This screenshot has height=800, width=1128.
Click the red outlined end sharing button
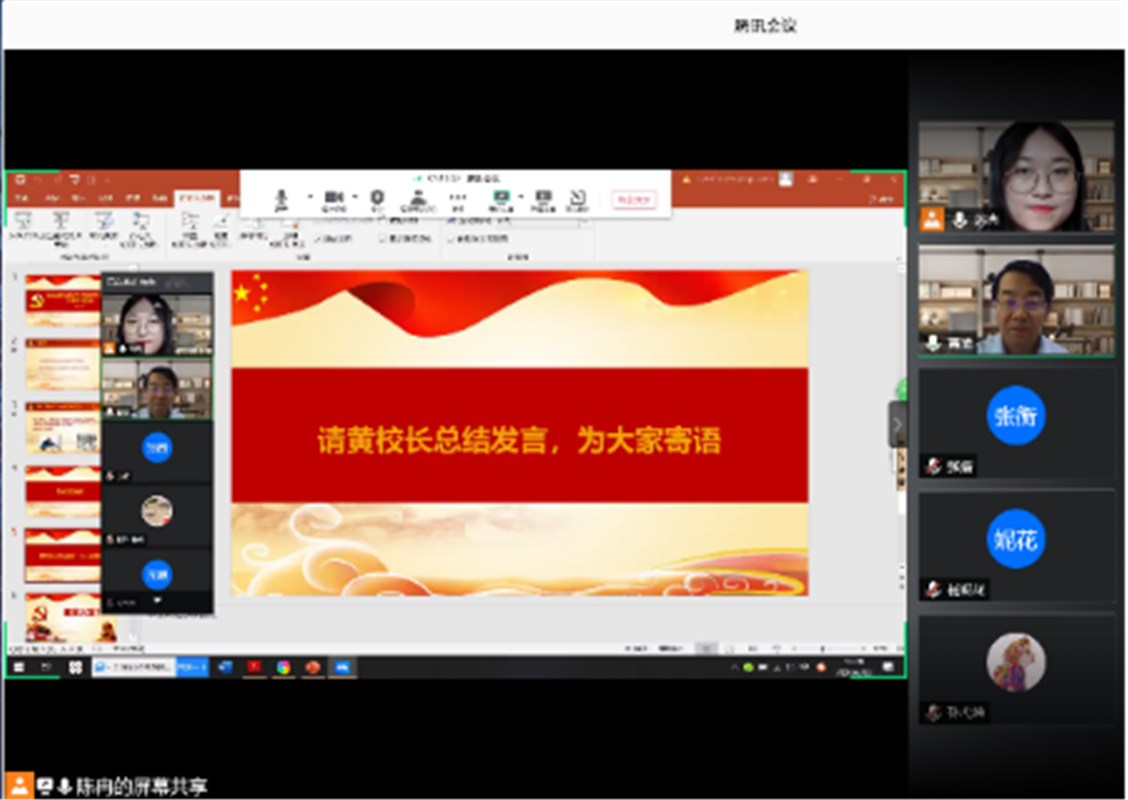click(634, 200)
